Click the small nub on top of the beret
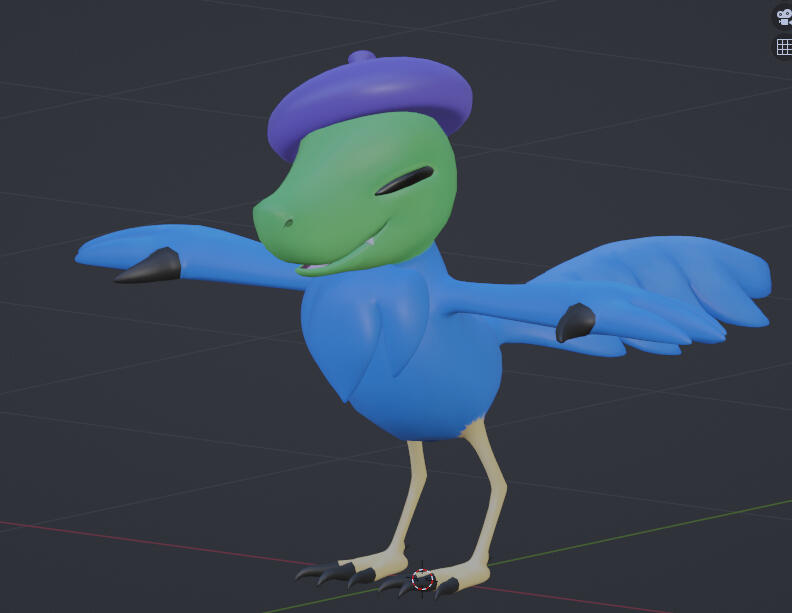This screenshot has width=792, height=613. pos(361,57)
